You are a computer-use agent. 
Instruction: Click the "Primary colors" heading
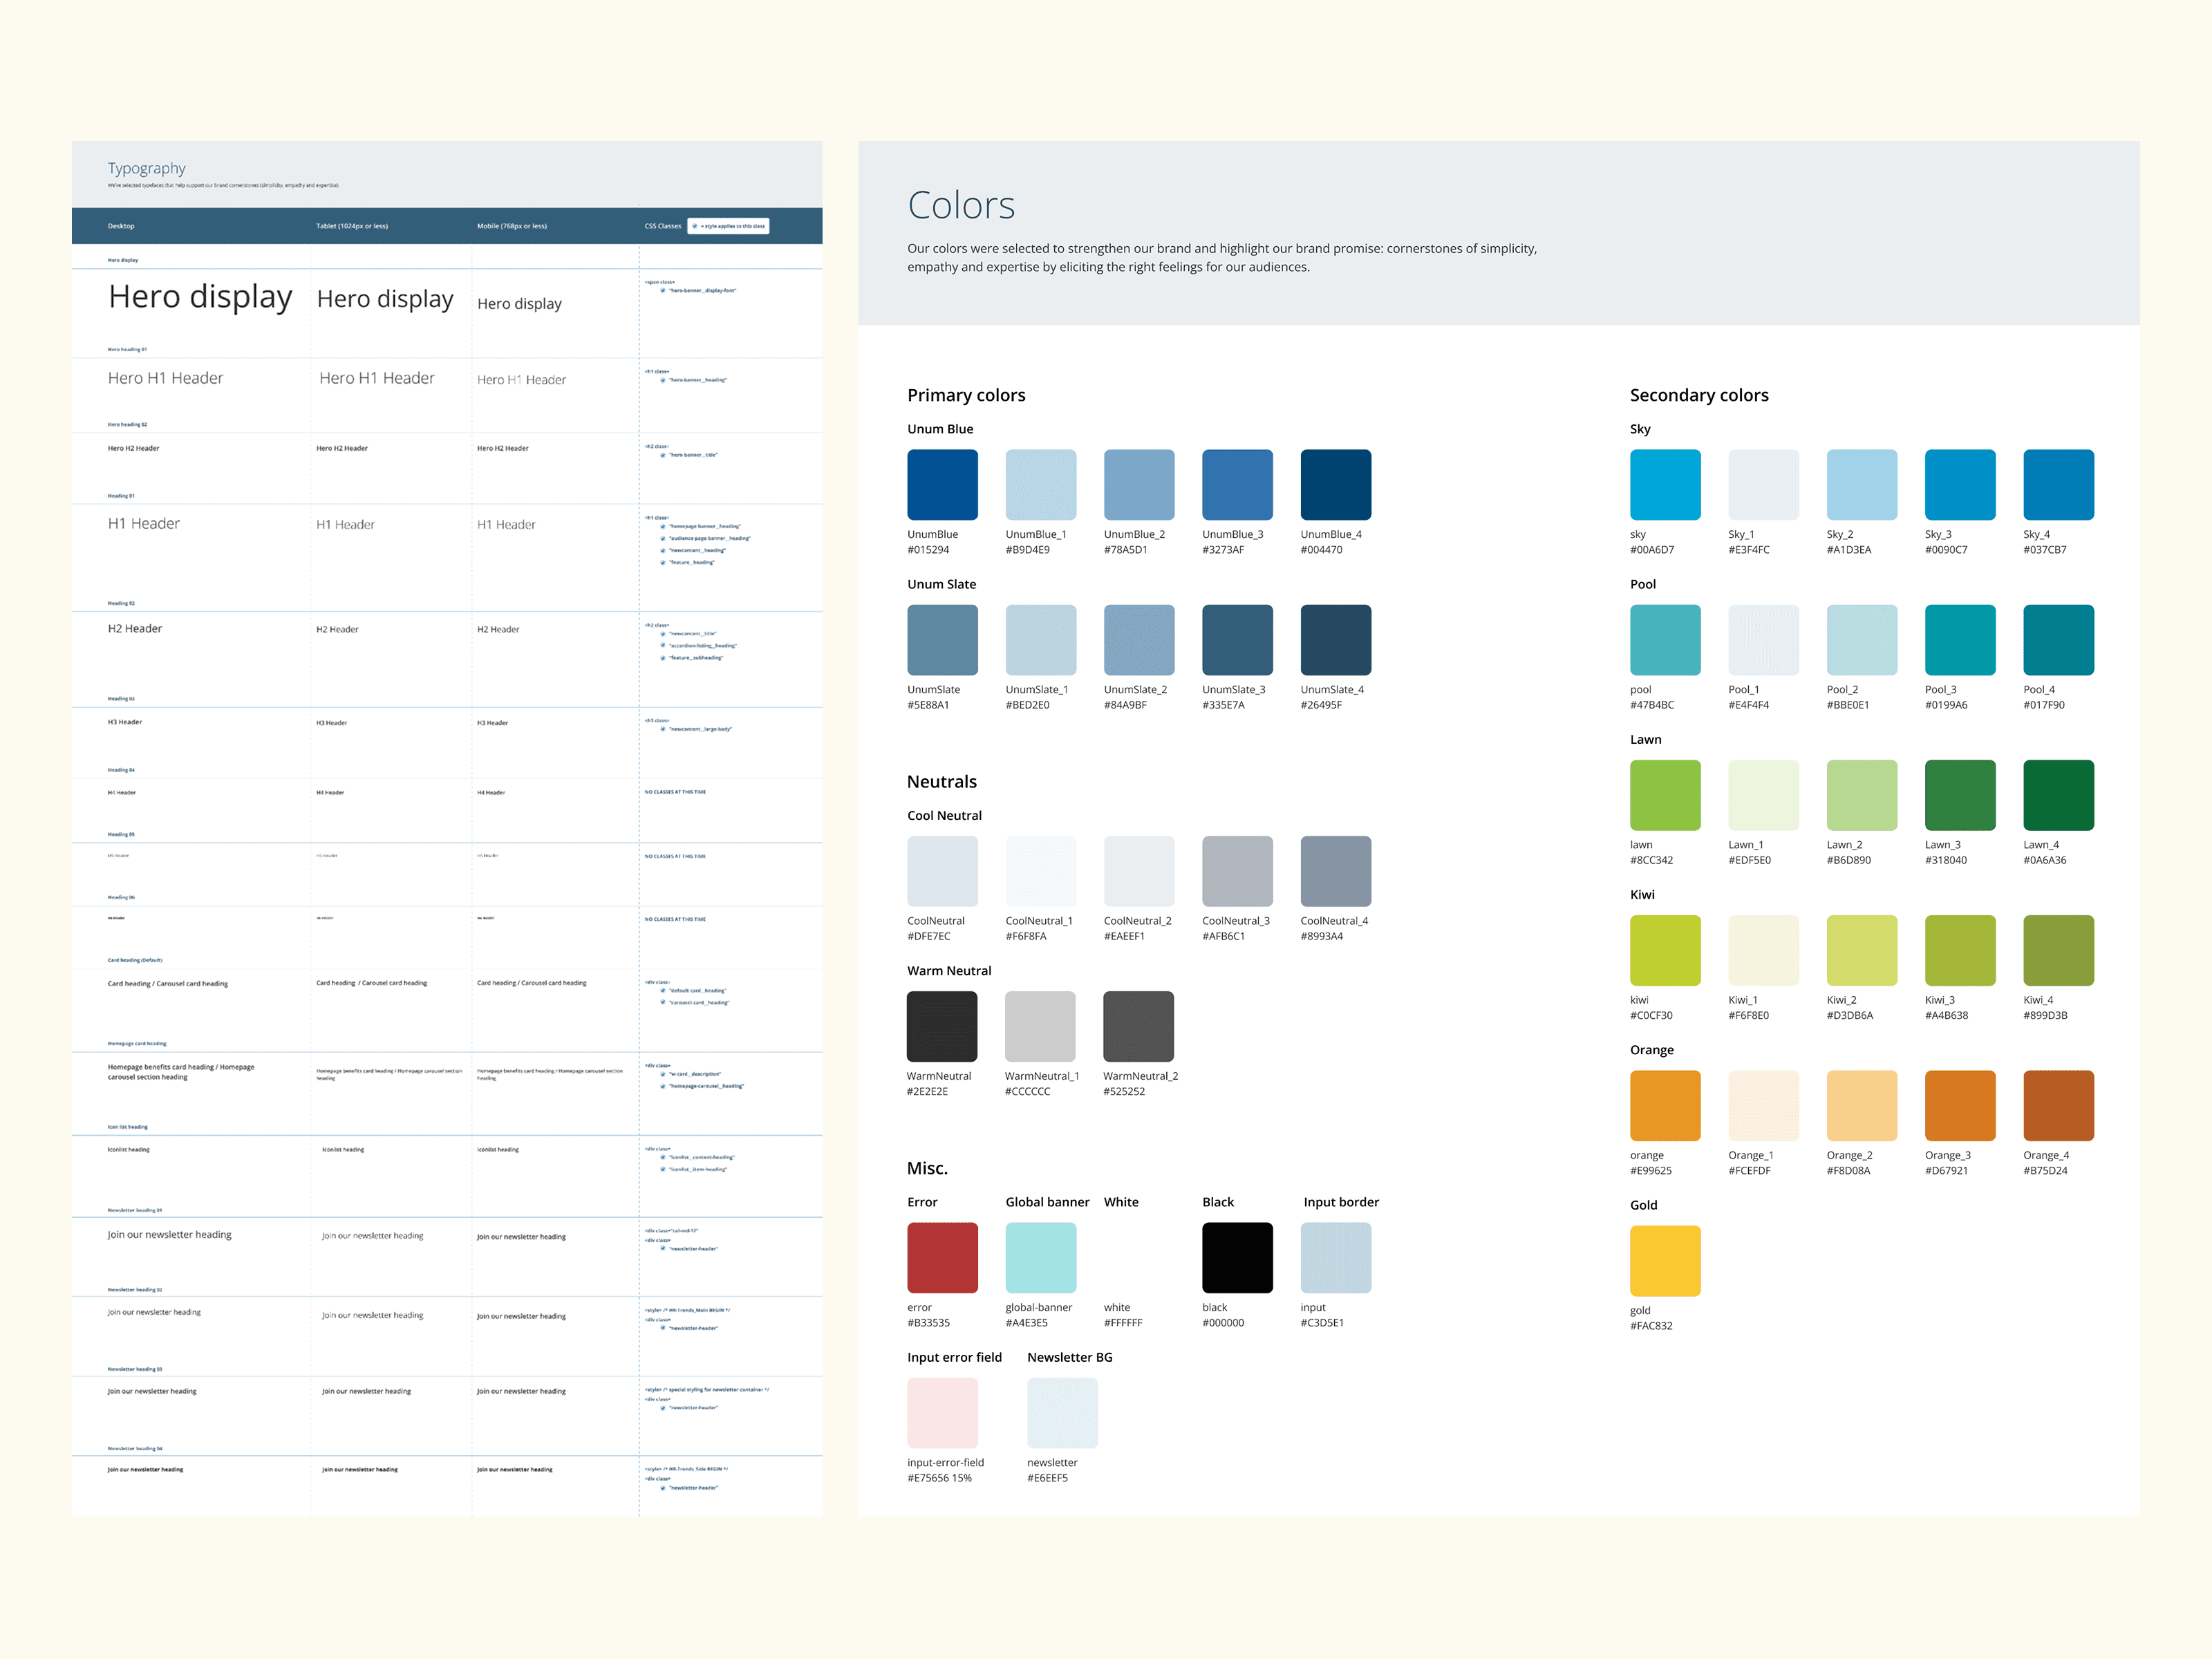point(966,395)
